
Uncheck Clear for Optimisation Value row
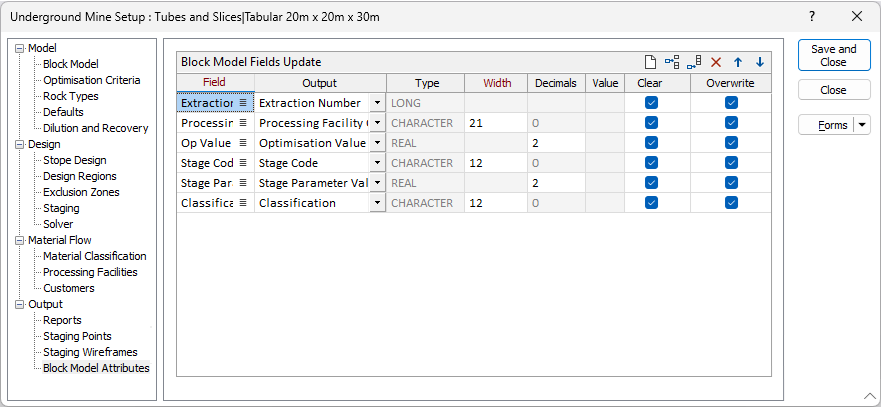[652, 143]
